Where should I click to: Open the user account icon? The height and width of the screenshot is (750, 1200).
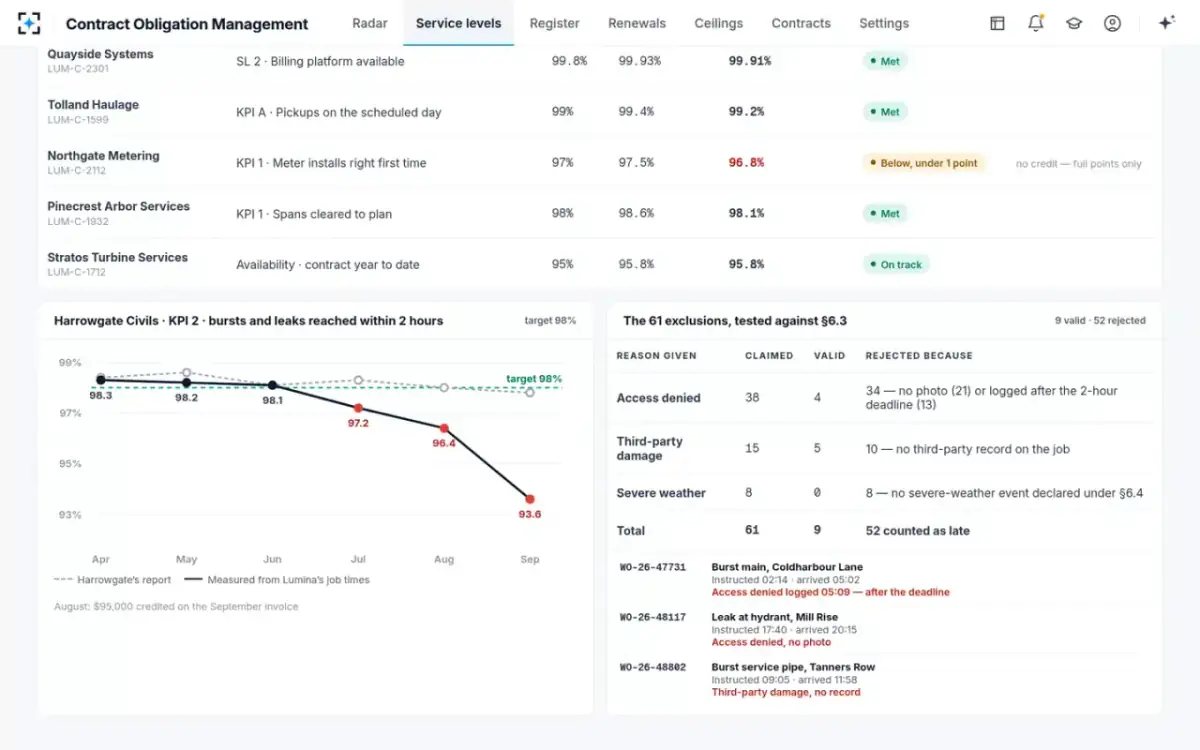[x=1112, y=23]
